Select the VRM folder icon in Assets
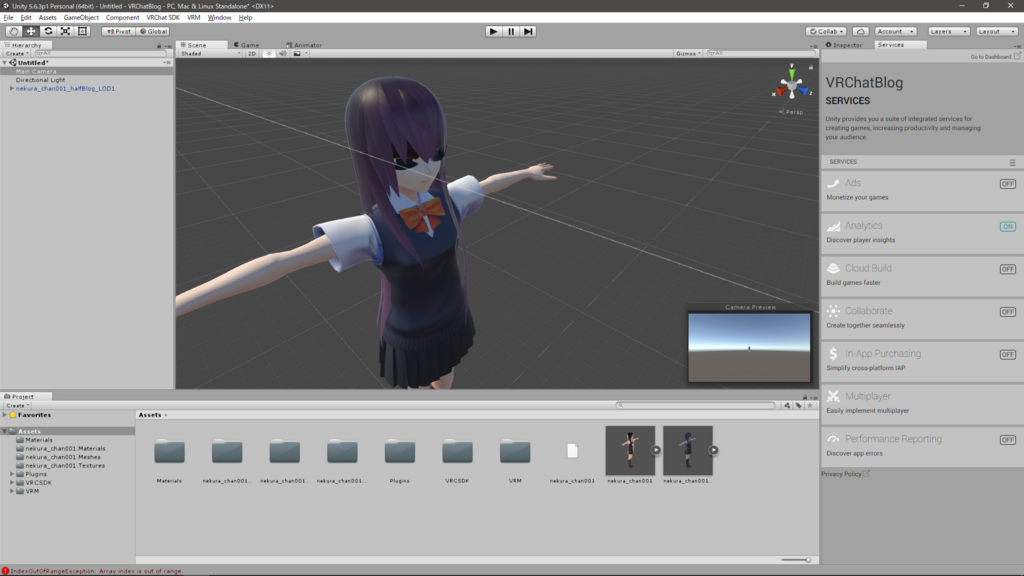Screen dimensions: 1024x576 click(515, 451)
